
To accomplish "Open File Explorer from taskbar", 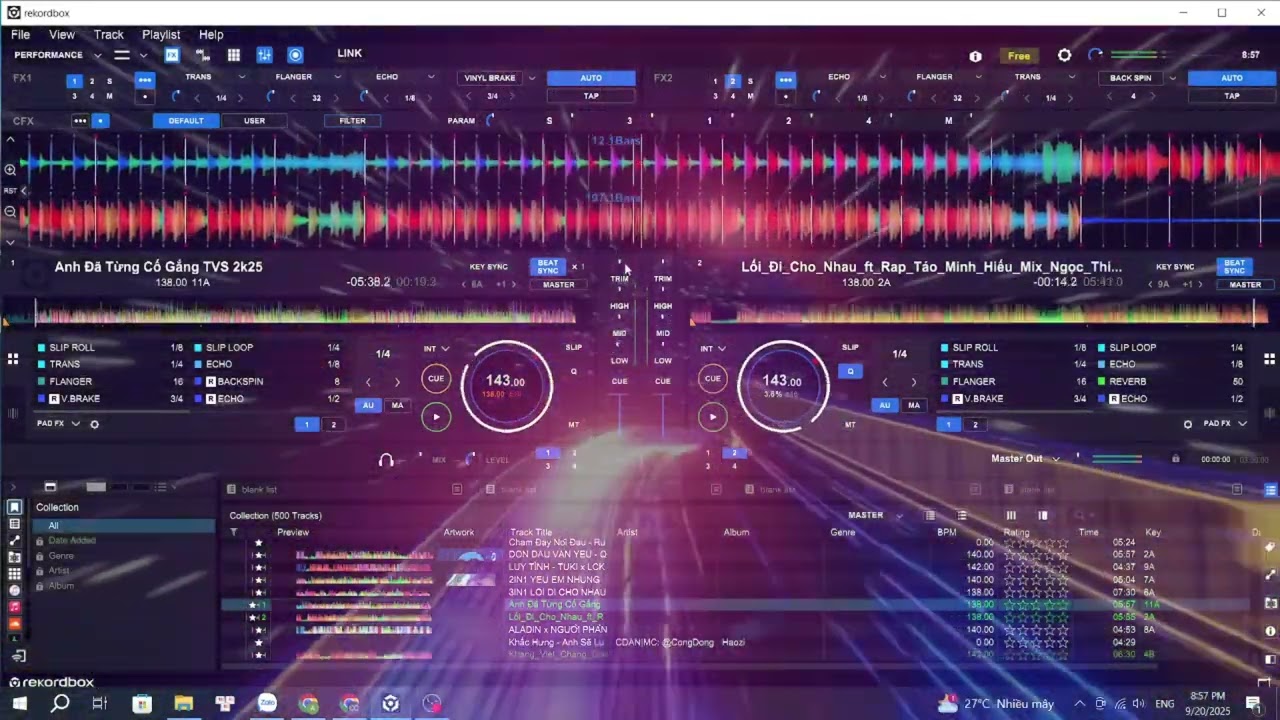I will [x=183, y=704].
